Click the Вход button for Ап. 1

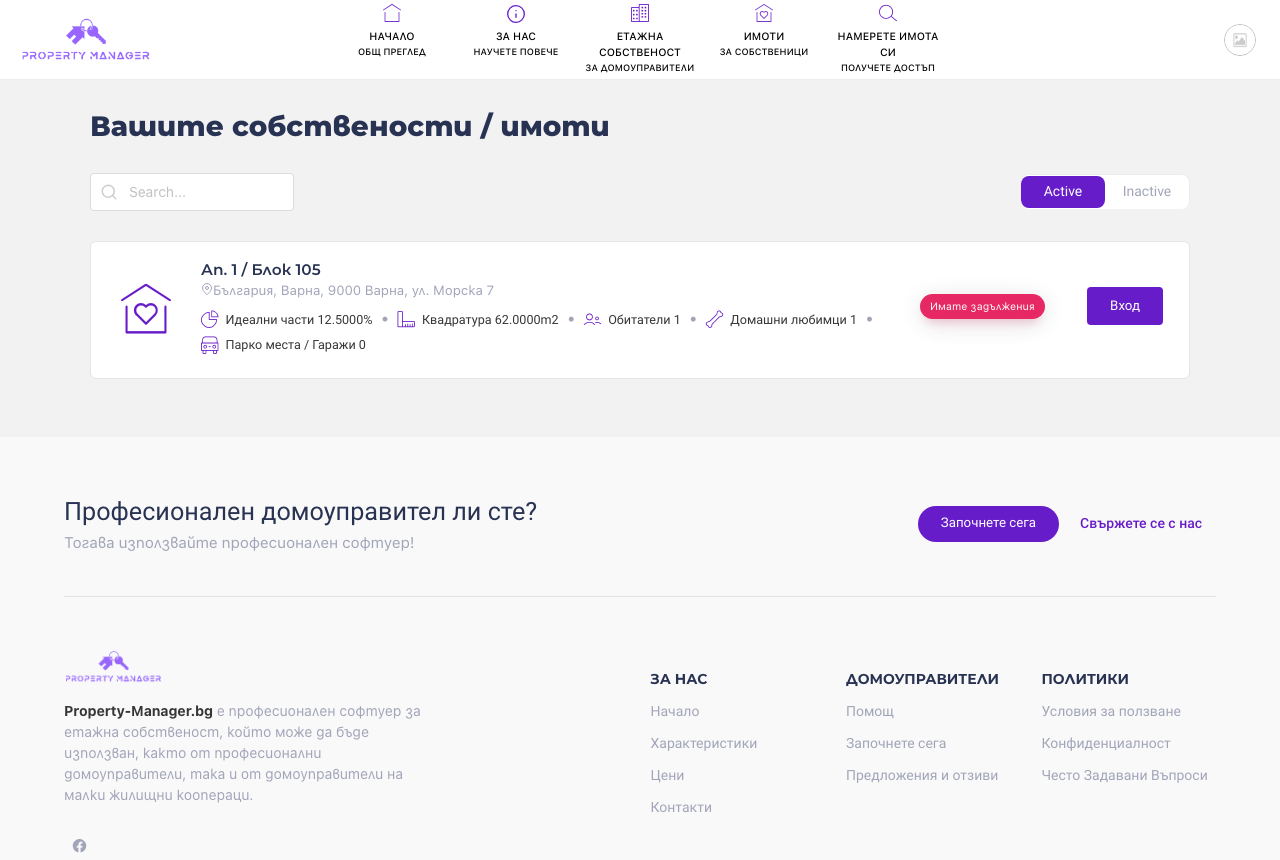click(x=1125, y=306)
